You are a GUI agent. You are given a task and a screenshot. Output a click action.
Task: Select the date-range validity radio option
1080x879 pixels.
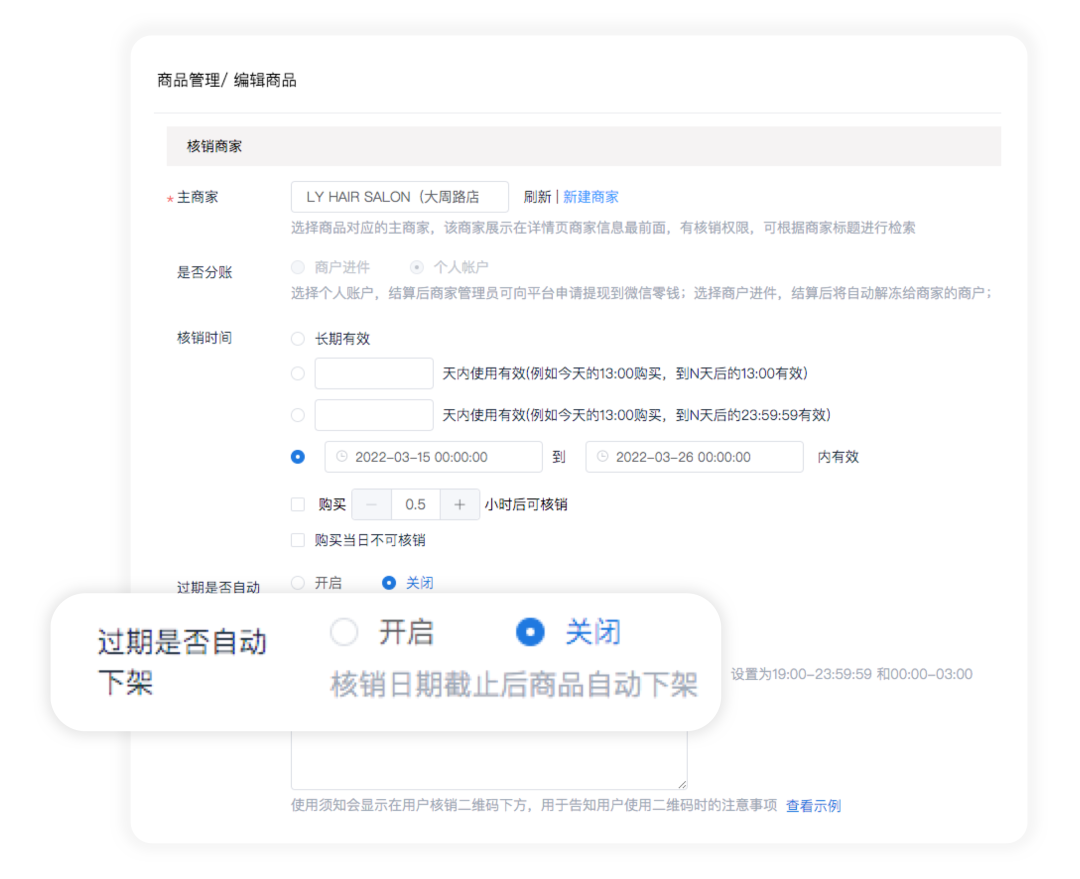click(298, 456)
